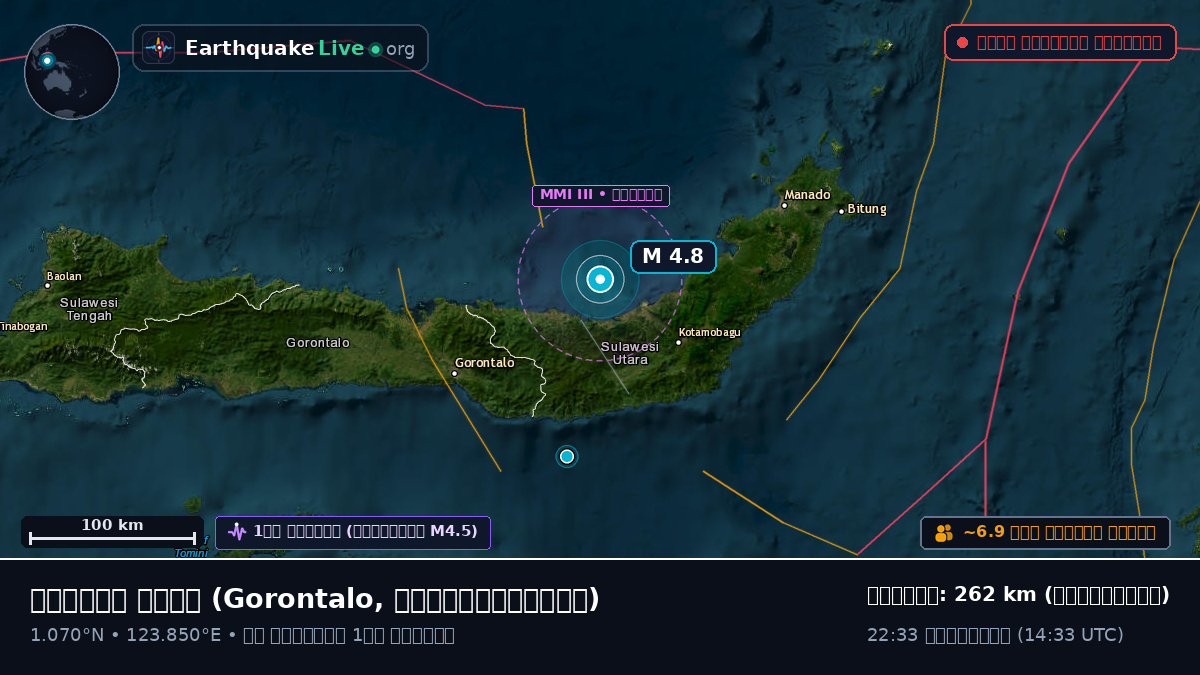
Task: Click the EarthquakeLive compass logo icon
Action: click(158, 48)
